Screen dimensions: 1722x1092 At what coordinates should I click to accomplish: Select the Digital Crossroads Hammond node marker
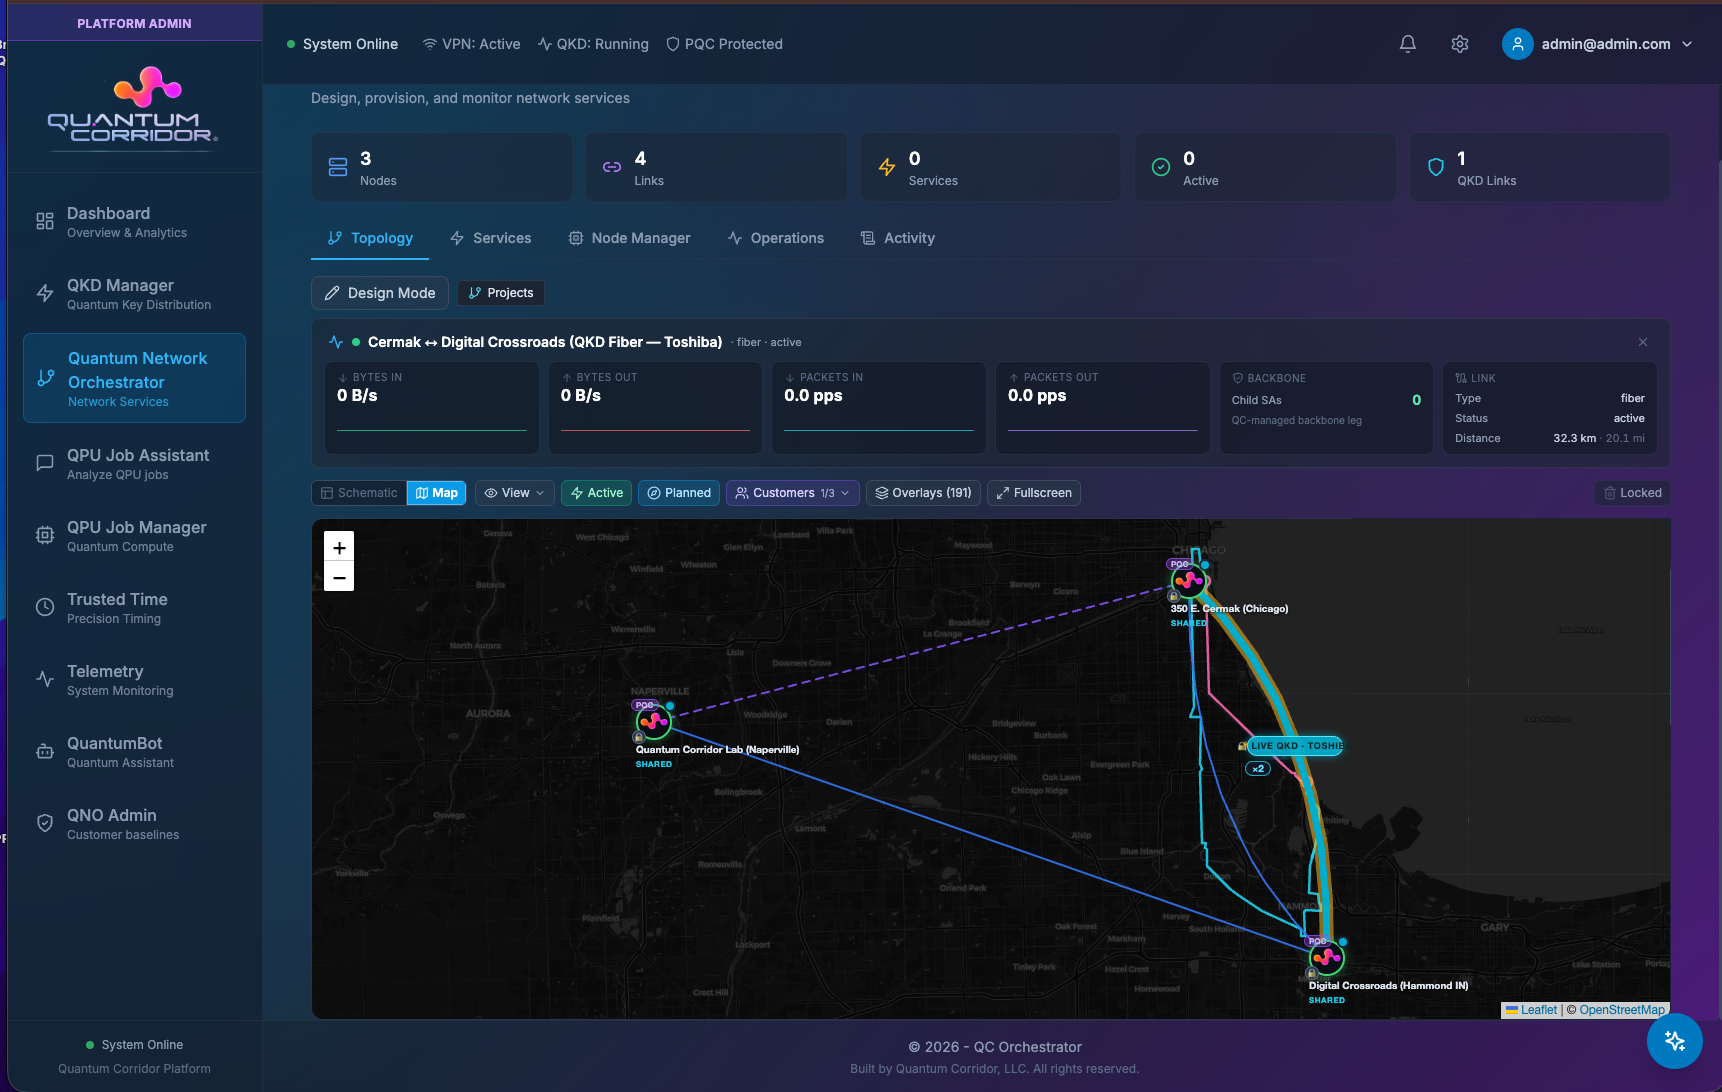[x=1327, y=958]
